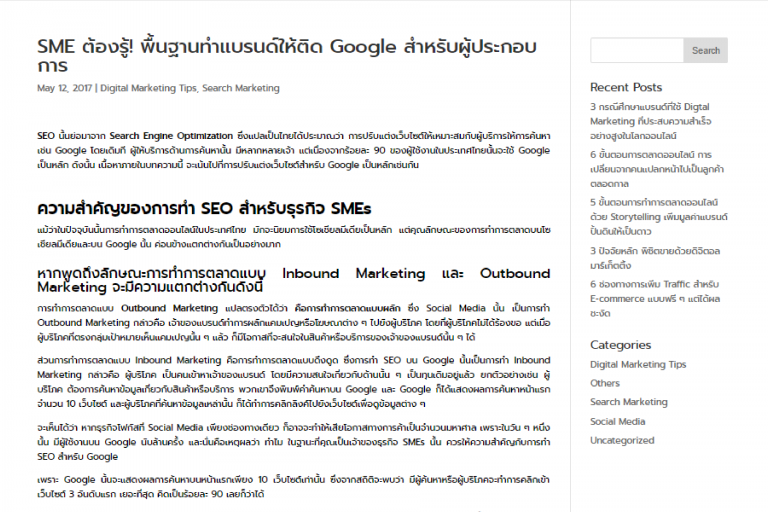Click the subheading about Inbound Marketing and Outbound Marketing
The width and height of the screenshot is (768, 512).
click(293, 280)
